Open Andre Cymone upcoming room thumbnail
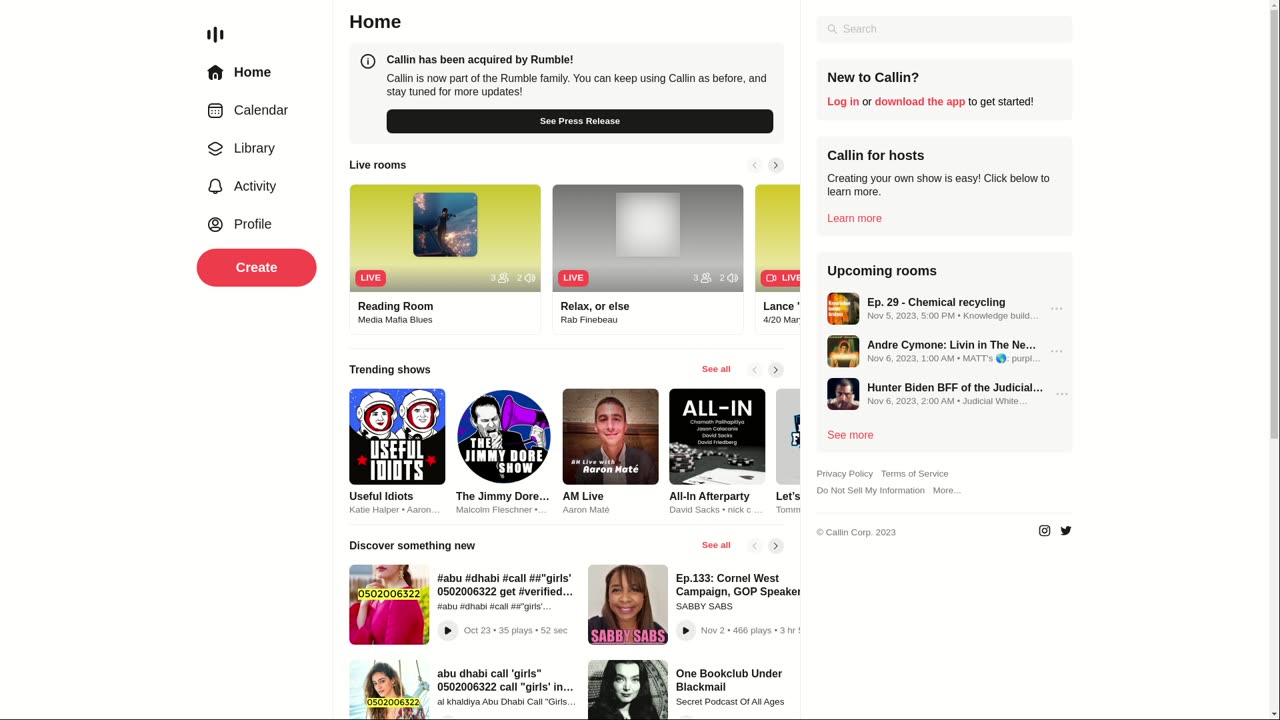The width and height of the screenshot is (1280, 720). click(843, 351)
